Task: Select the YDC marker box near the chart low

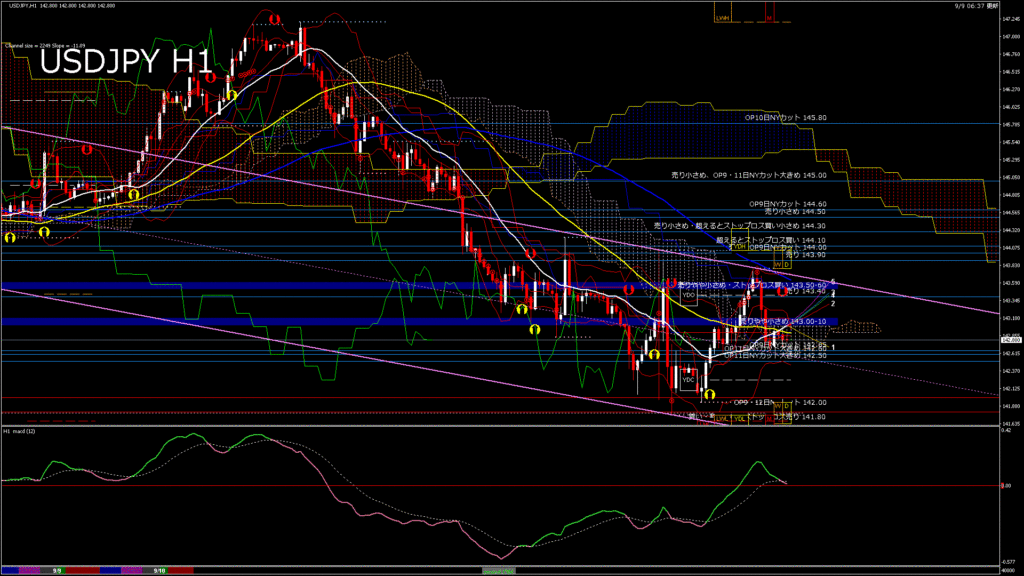Action: 687,380
